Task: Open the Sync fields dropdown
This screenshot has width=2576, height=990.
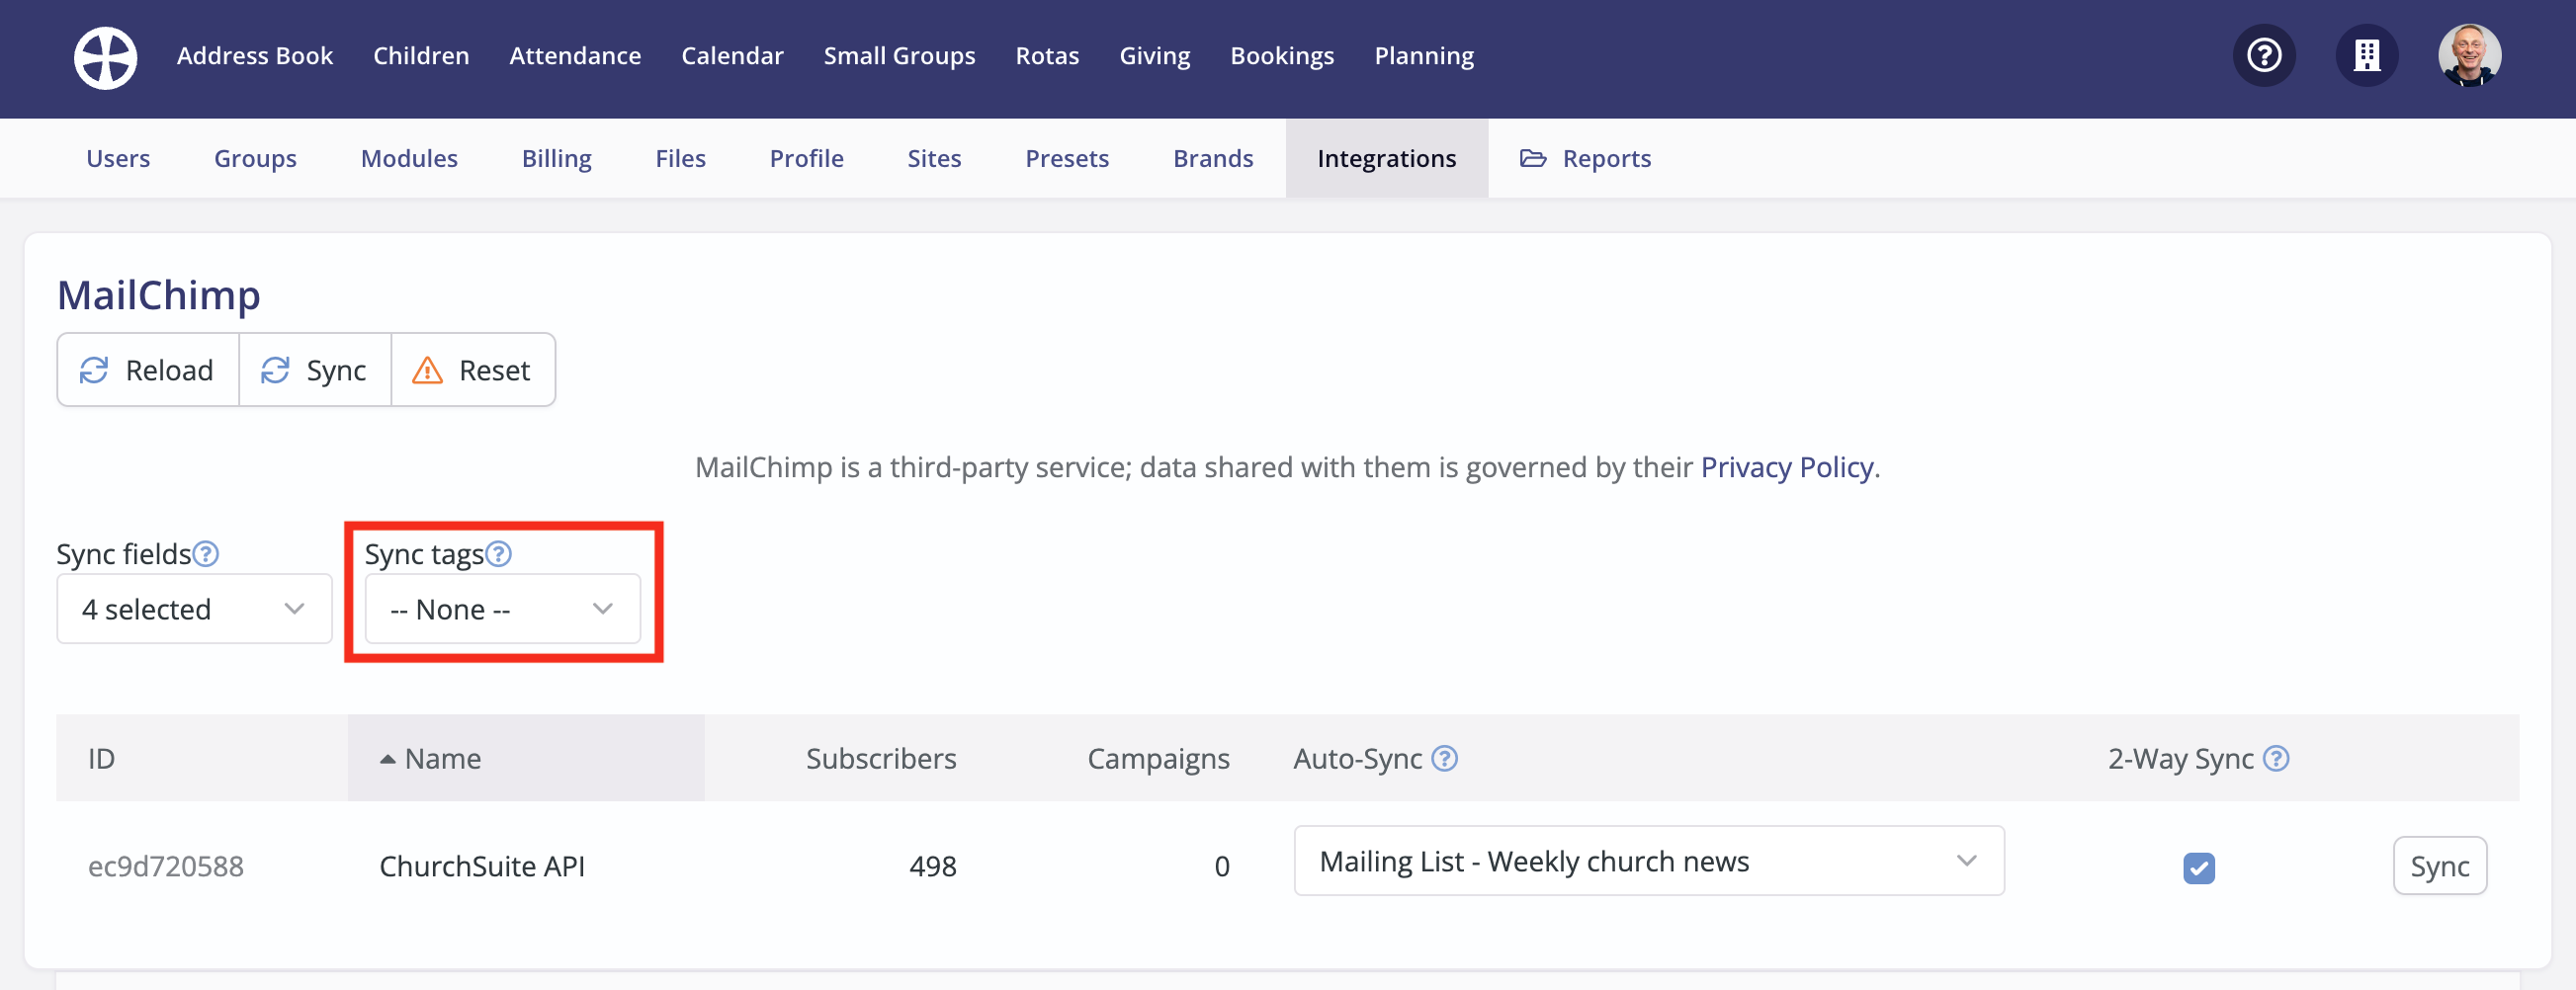Action: pyautogui.click(x=194, y=609)
